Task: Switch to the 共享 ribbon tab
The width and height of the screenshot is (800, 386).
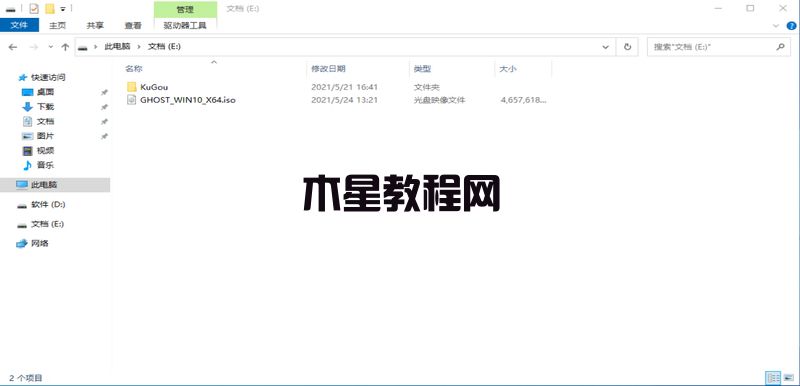Action: [x=95, y=25]
